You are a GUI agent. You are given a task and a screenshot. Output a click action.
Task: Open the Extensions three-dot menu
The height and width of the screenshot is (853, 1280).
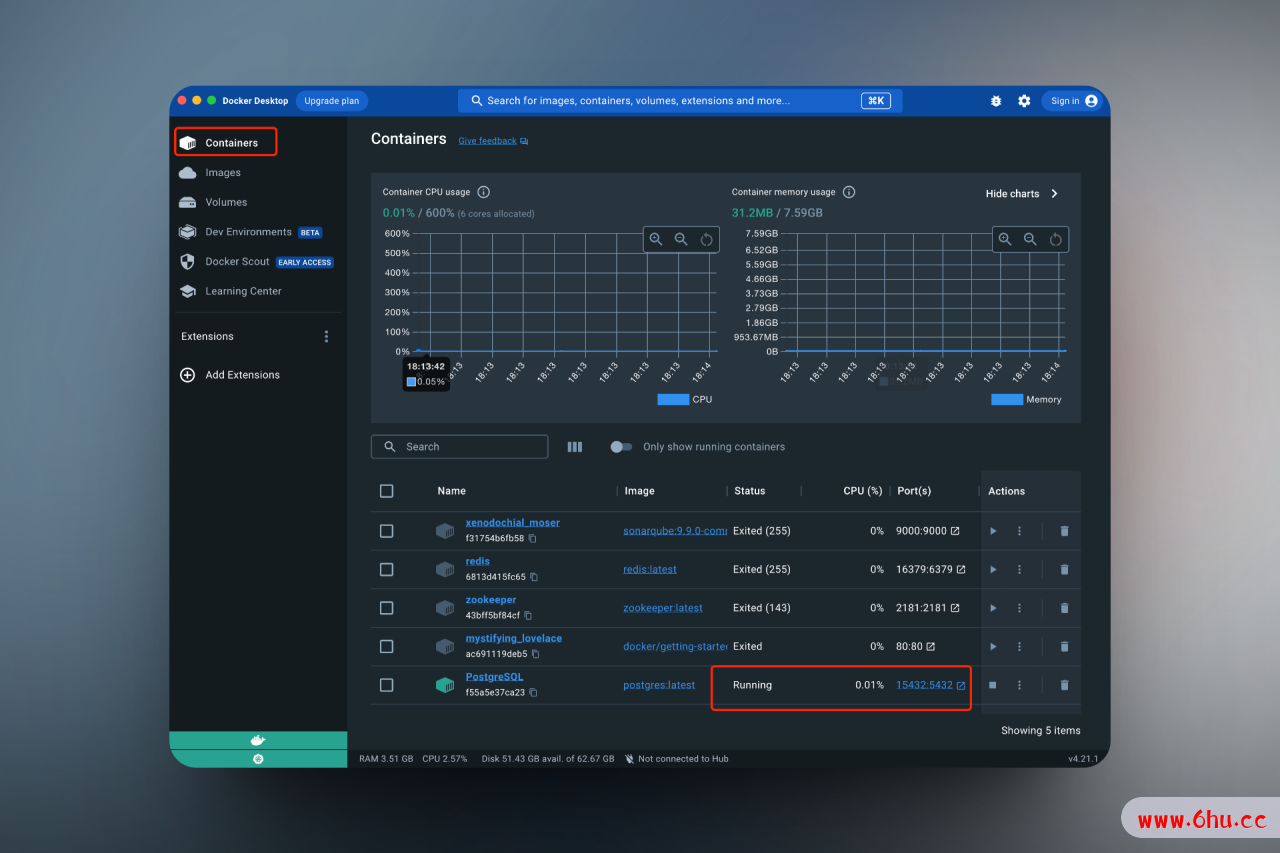326,337
